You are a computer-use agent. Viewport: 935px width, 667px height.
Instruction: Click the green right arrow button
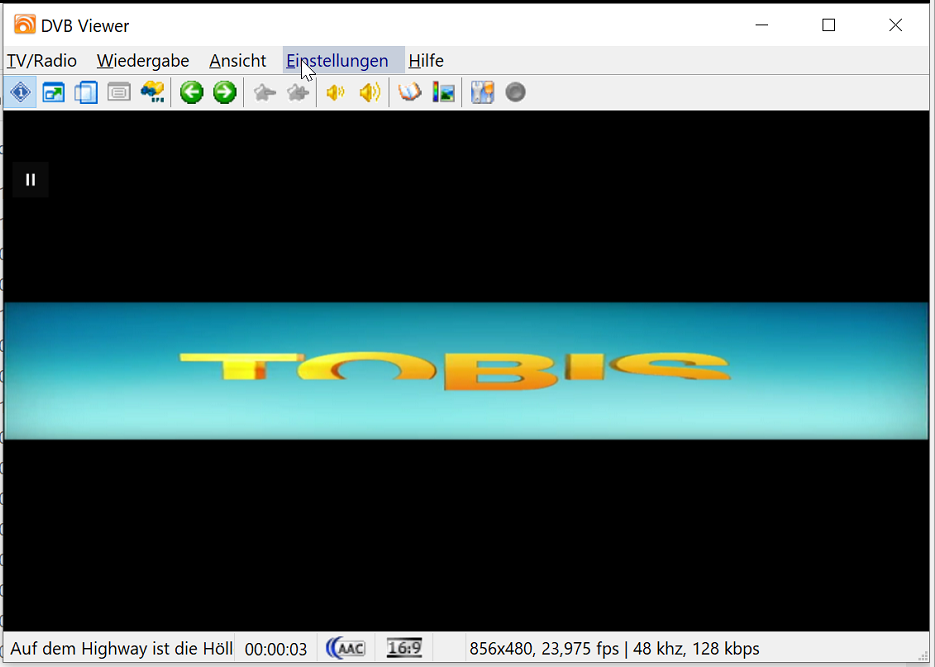click(x=224, y=93)
